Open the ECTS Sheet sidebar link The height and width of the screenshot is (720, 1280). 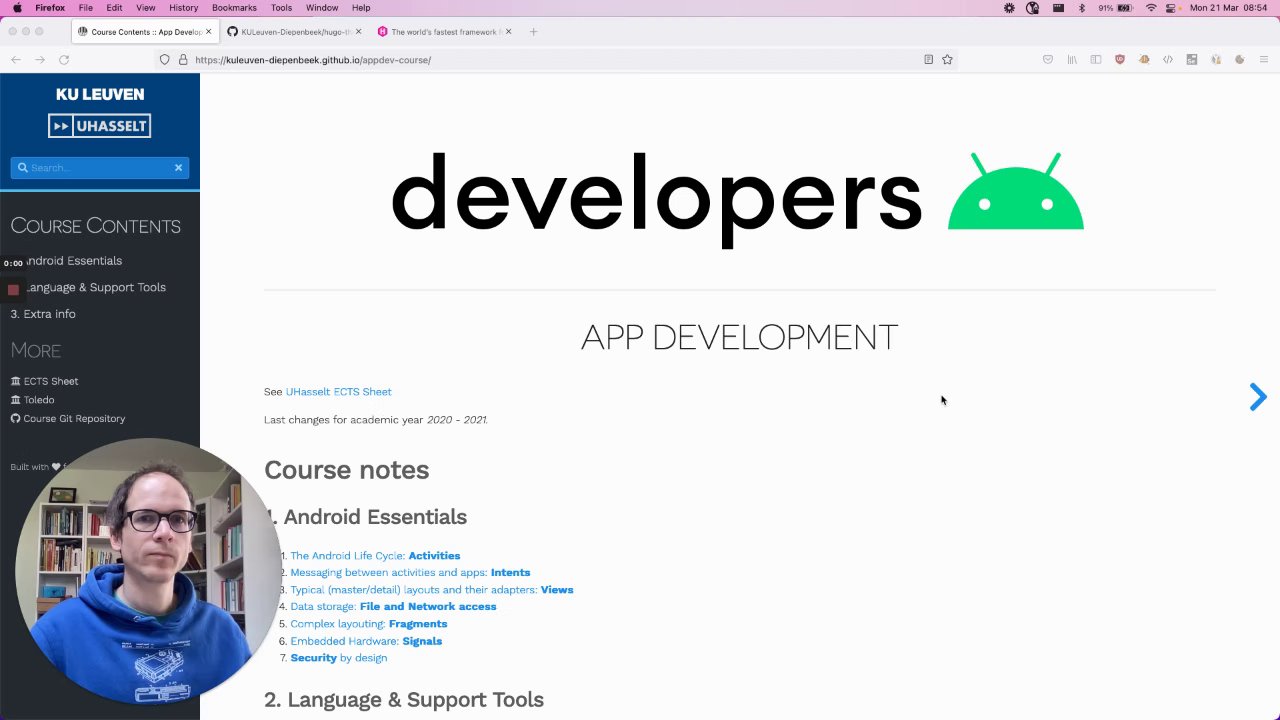point(44,381)
